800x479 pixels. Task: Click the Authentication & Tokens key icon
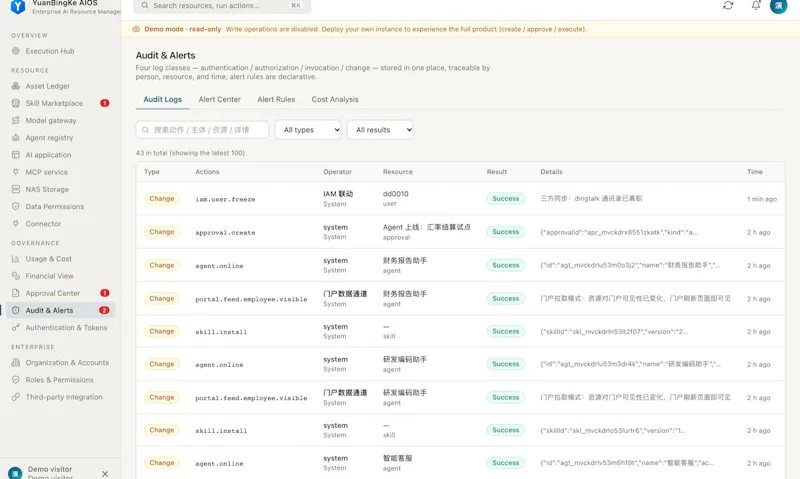tap(16, 327)
